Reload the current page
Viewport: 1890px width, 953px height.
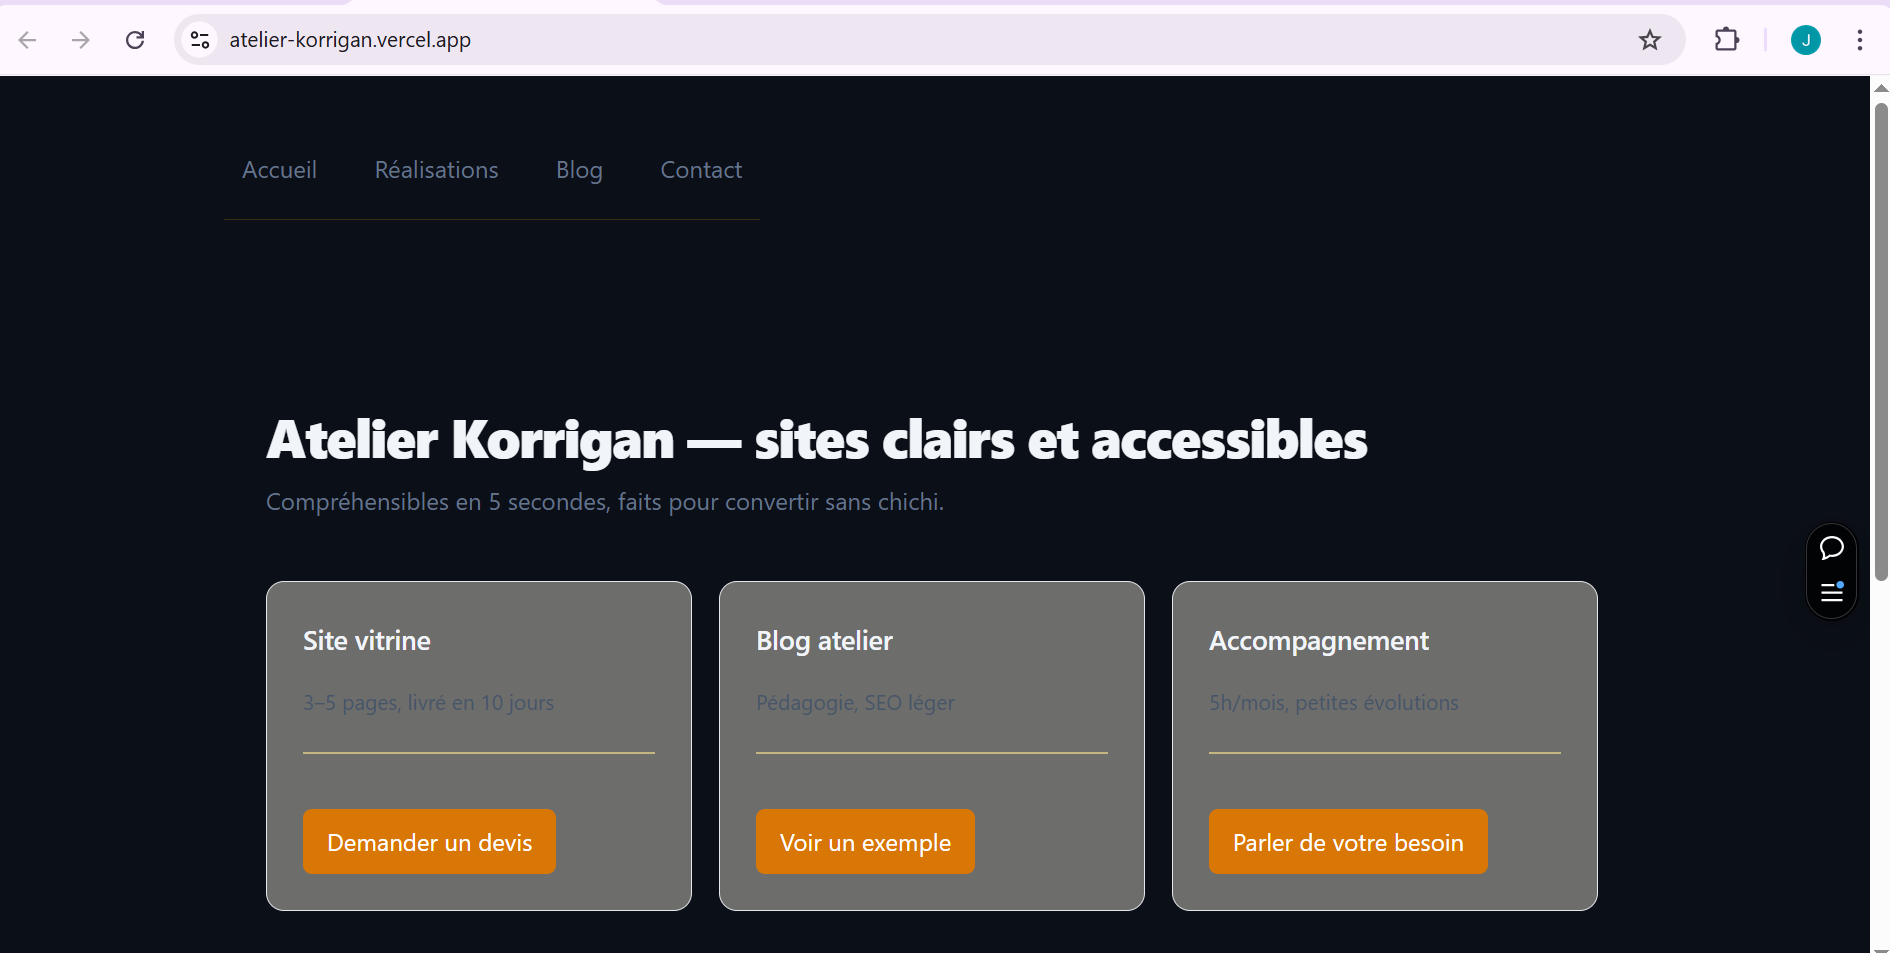(x=135, y=40)
